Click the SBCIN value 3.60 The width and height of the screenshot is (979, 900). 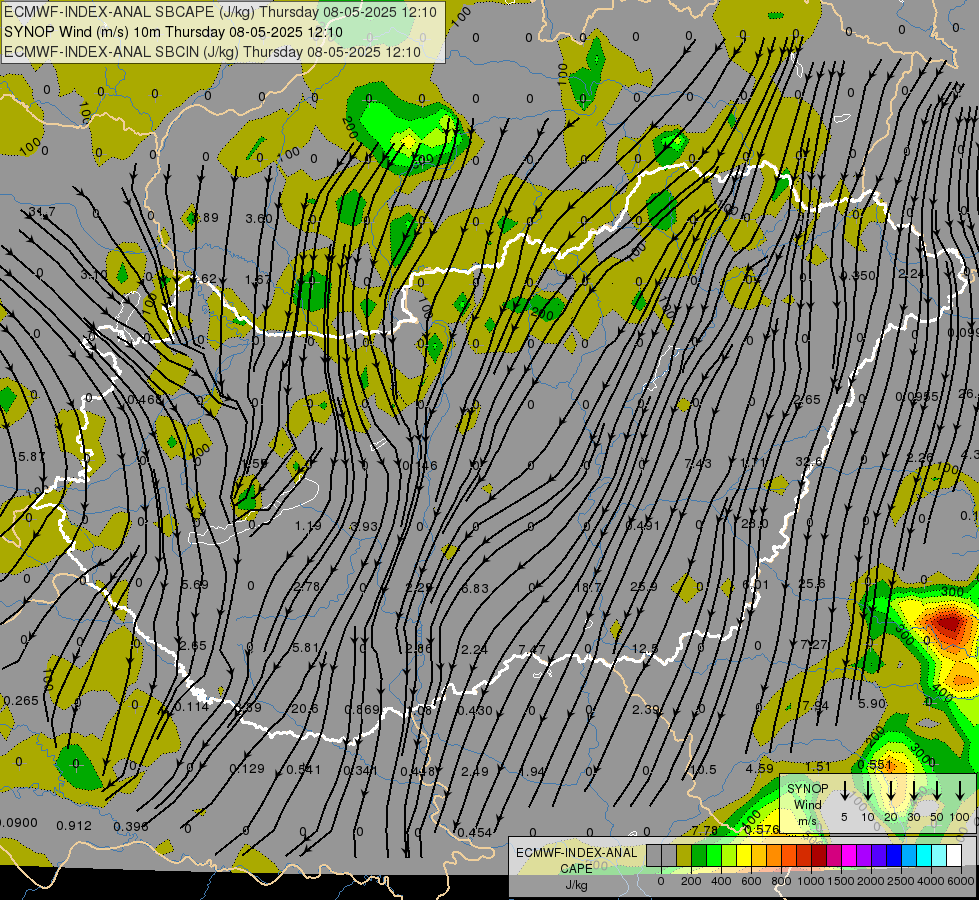coord(259,219)
